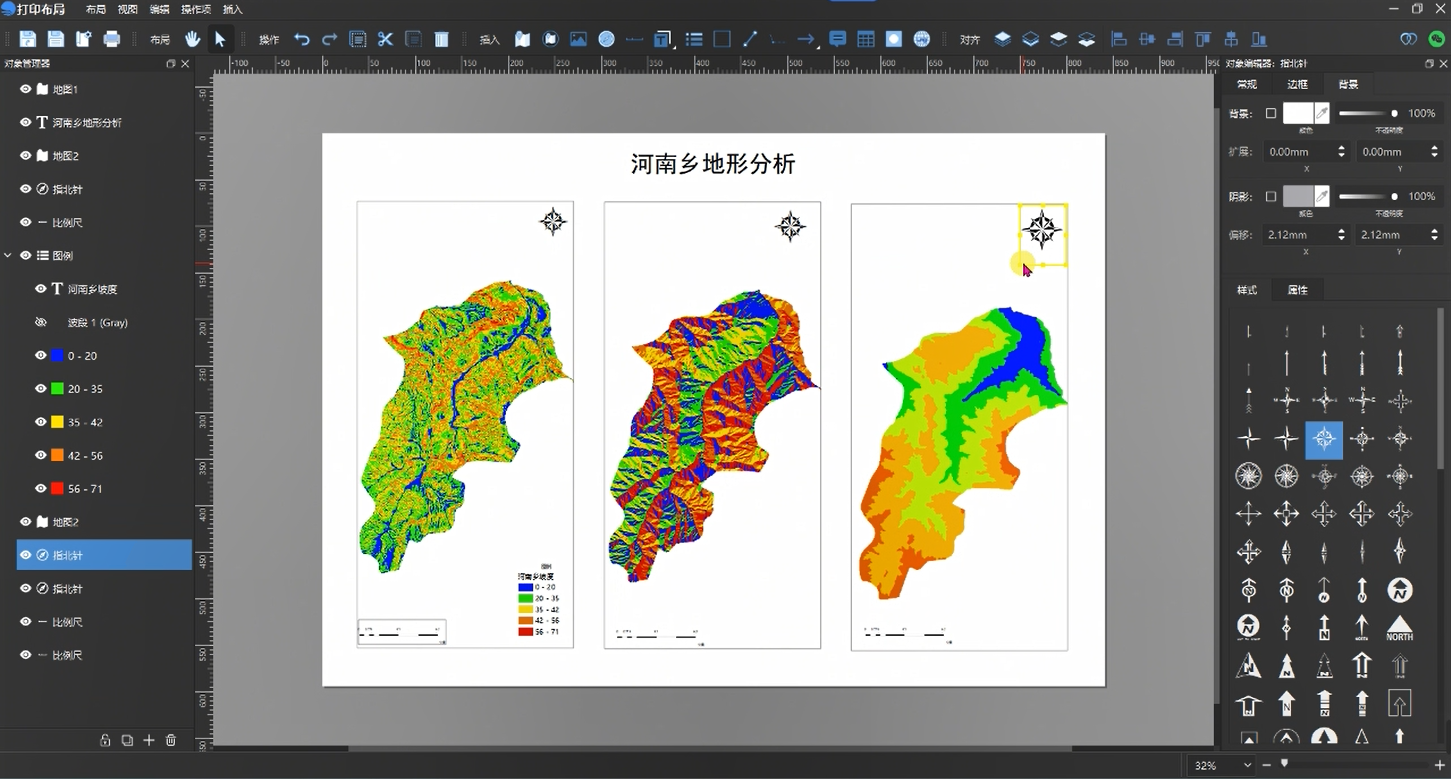
Task: Click the trash icon below object list
Action: (171, 740)
